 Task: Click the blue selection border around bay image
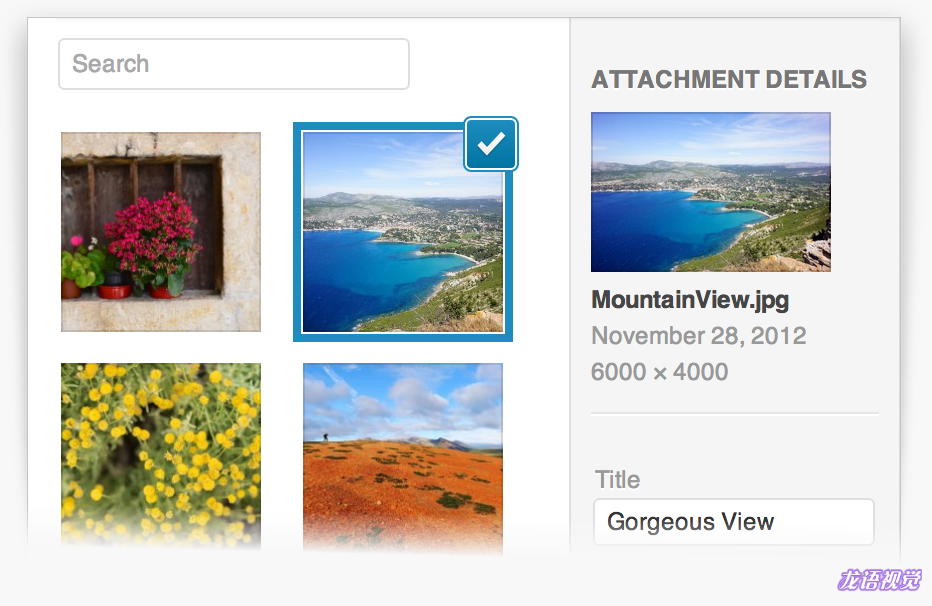click(297, 232)
